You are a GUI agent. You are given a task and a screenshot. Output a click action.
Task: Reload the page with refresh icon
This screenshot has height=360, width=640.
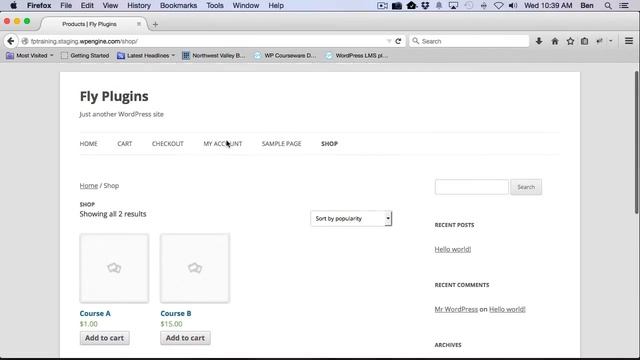398,41
